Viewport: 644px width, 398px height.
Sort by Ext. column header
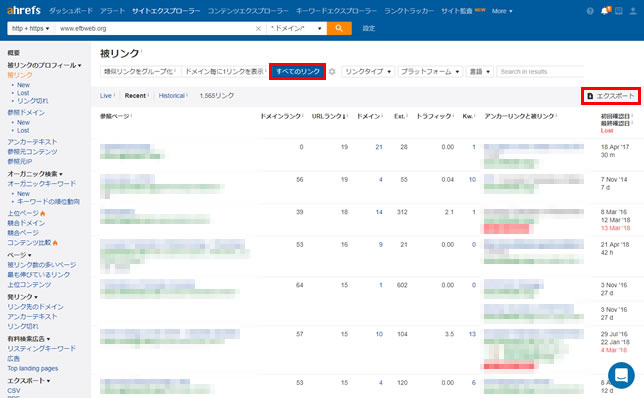(x=400, y=116)
